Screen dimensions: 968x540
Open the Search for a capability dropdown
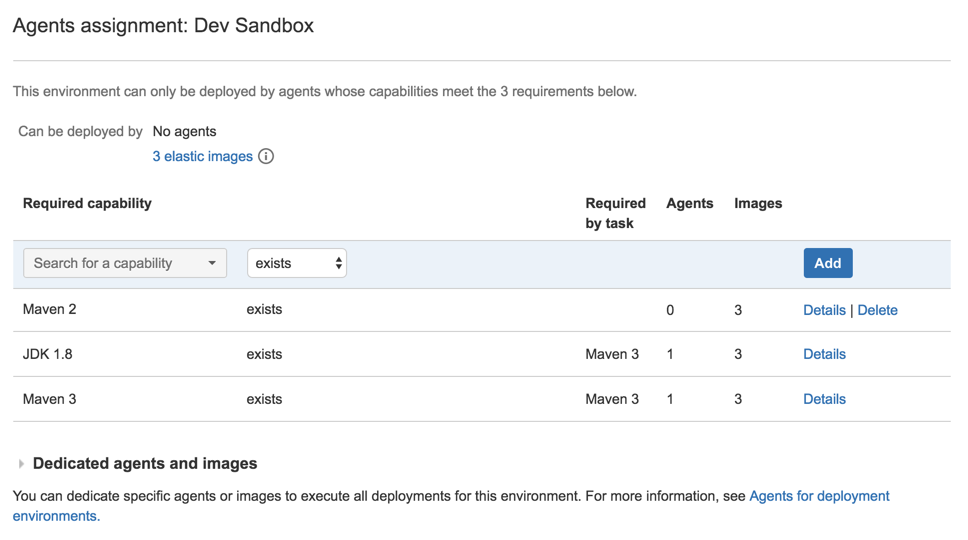125,263
